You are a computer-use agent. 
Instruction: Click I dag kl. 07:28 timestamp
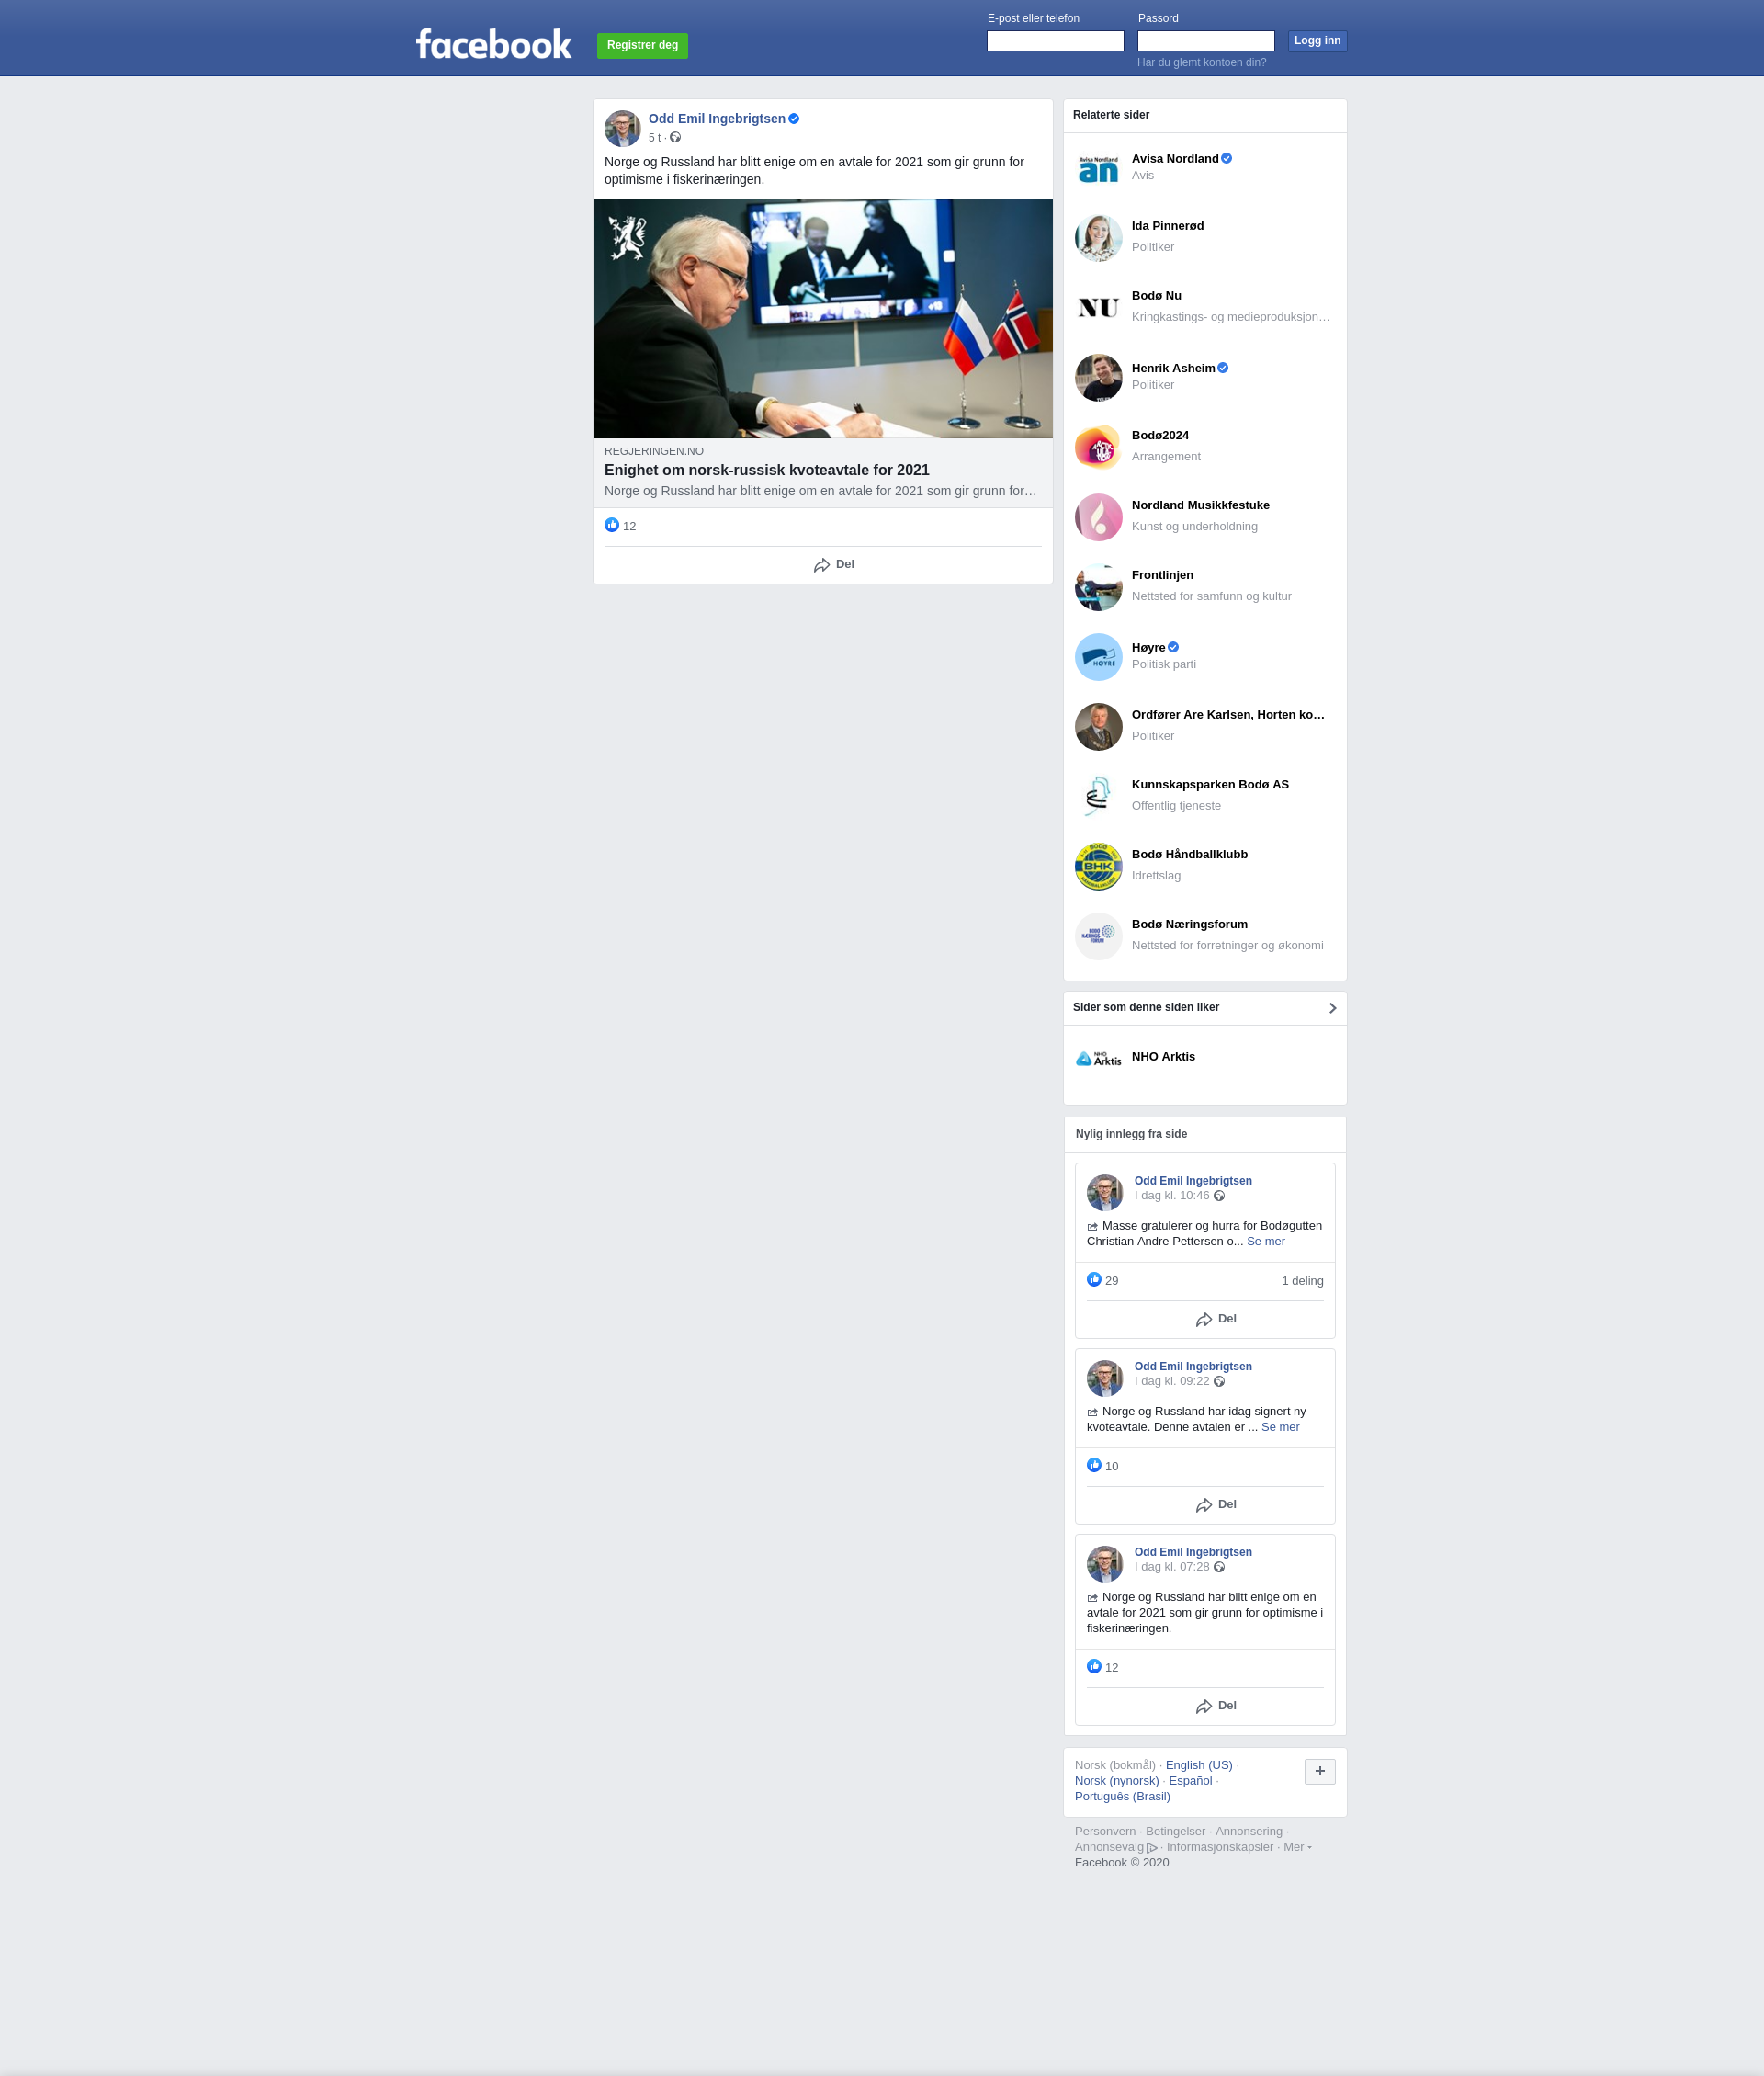point(1171,1567)
